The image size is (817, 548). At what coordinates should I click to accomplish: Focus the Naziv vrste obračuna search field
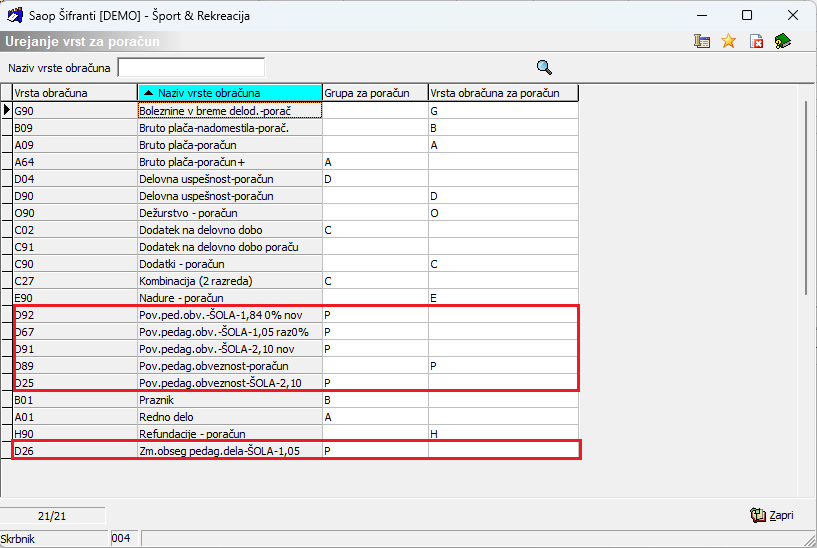click(x=191, y=68)
